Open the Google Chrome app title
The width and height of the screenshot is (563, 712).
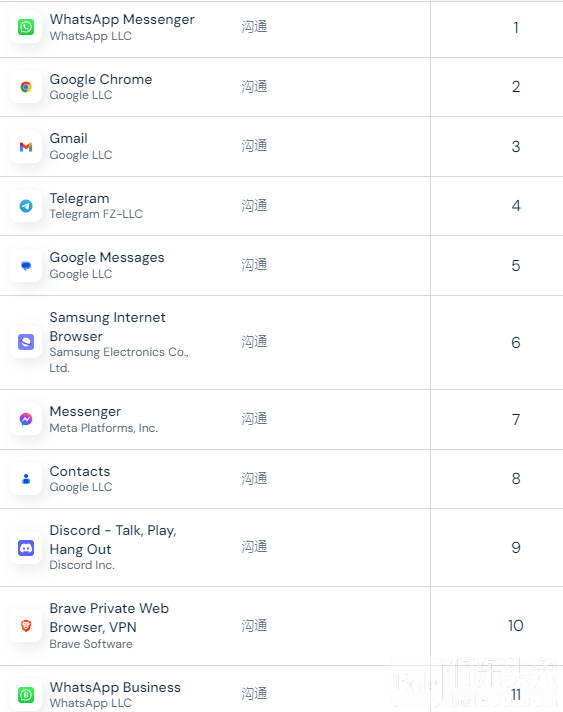point(101,79)
